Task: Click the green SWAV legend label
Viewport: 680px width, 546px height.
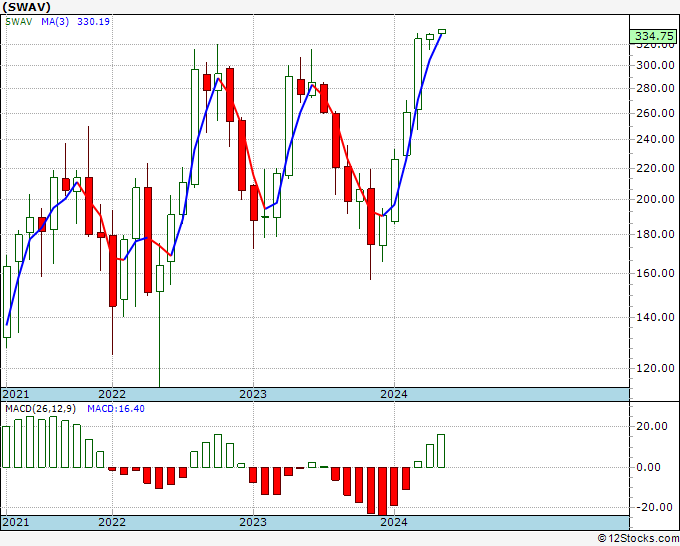Action: 19,22
